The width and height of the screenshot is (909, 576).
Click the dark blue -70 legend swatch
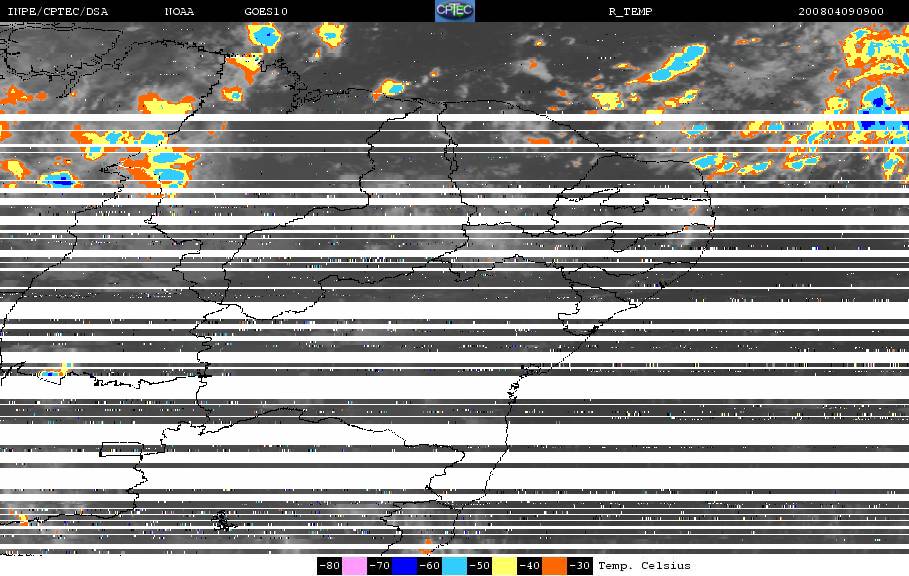404,566
